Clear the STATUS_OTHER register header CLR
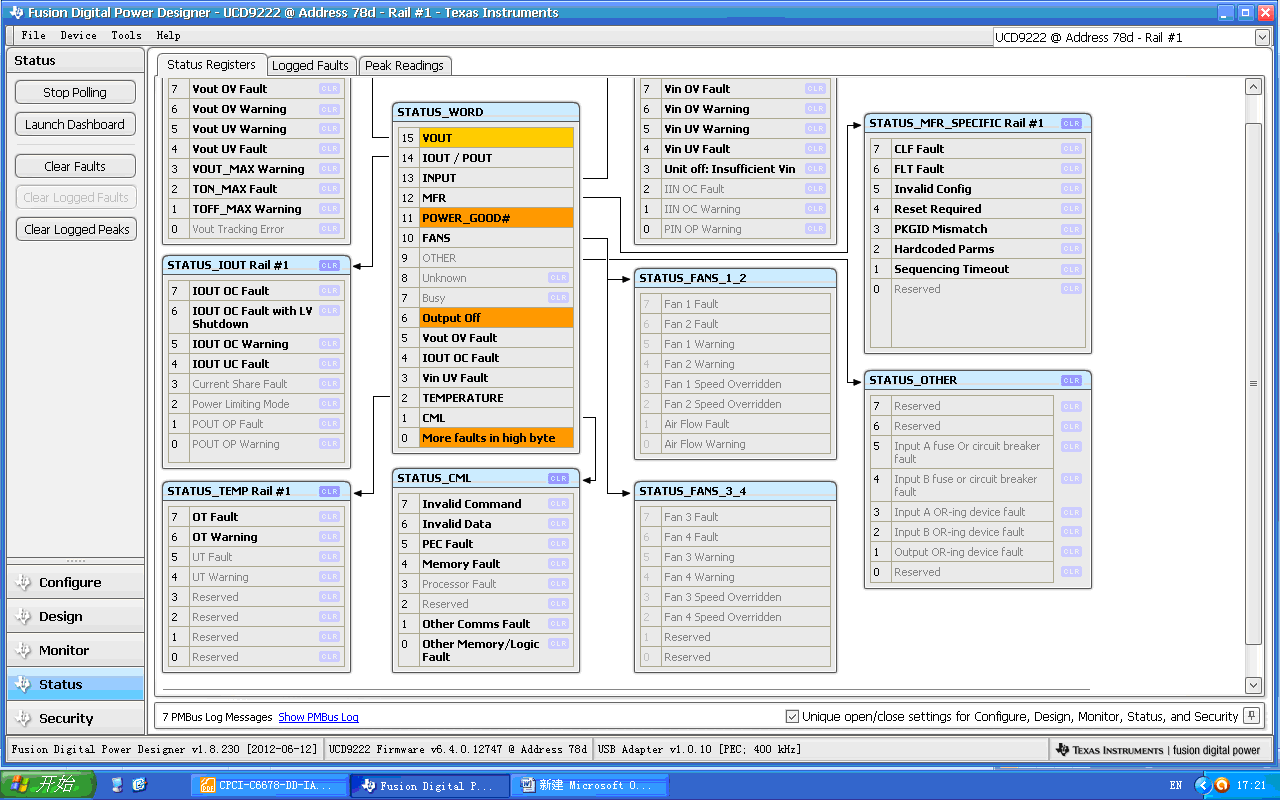Screen dimensions: 1280x800 [x=1071, y=381]
